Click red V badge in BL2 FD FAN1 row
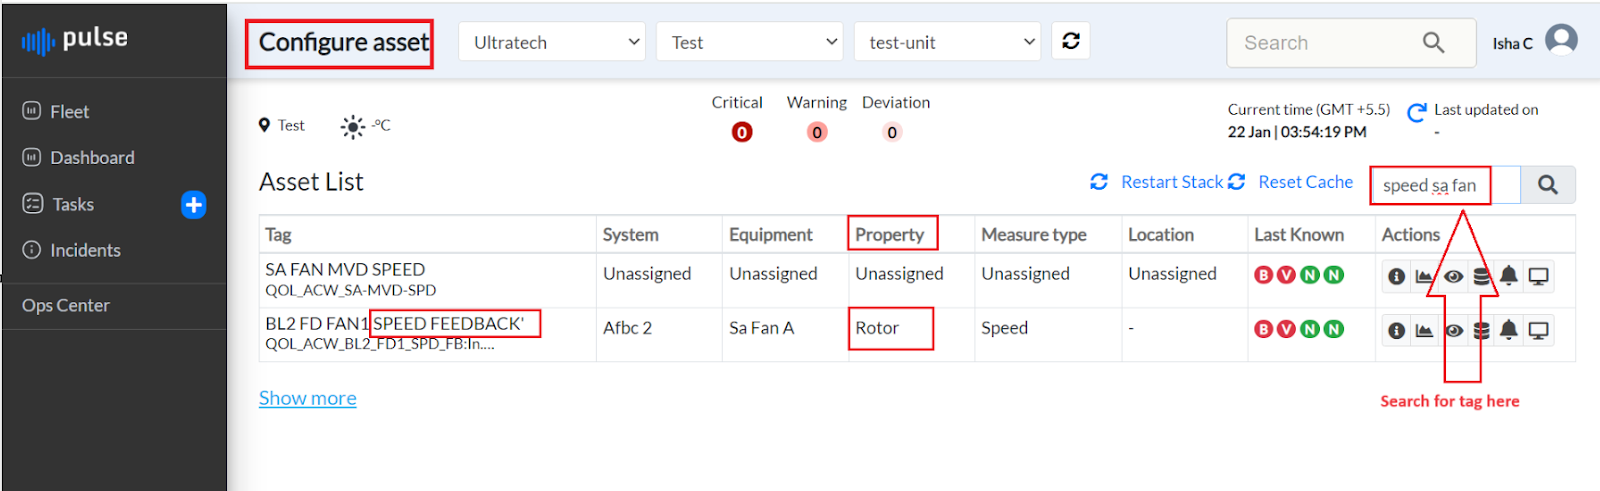The height and width of the screenshot is (491, 1600). click(x=1286, y=329)
